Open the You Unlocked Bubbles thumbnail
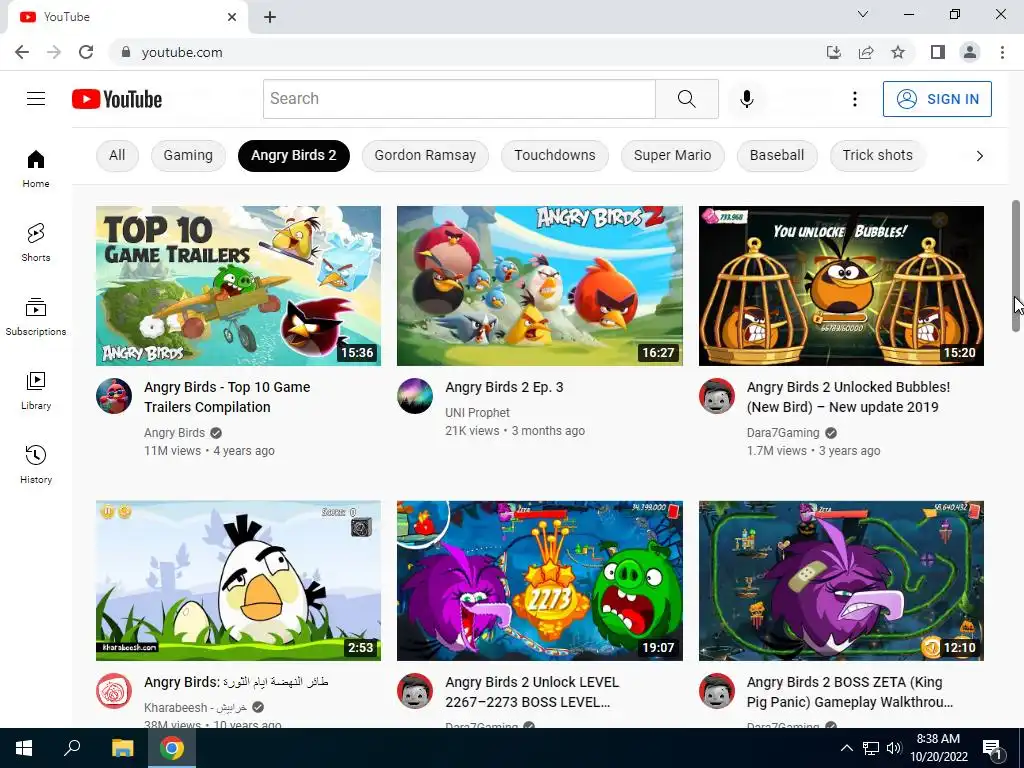The image size is (1024, 768). click(841, 286)
